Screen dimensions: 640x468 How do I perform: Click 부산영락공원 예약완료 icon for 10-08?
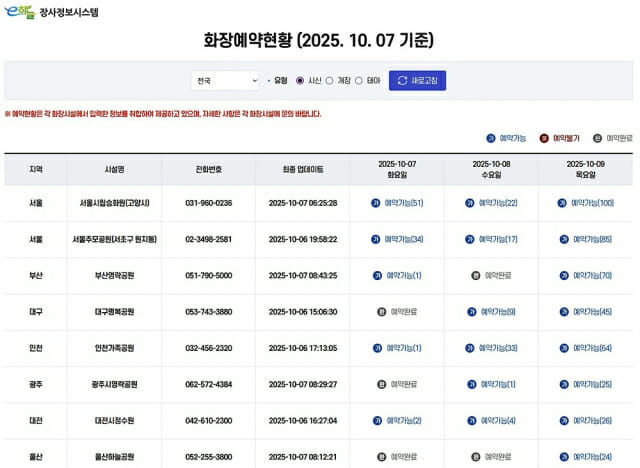point(475,275)
